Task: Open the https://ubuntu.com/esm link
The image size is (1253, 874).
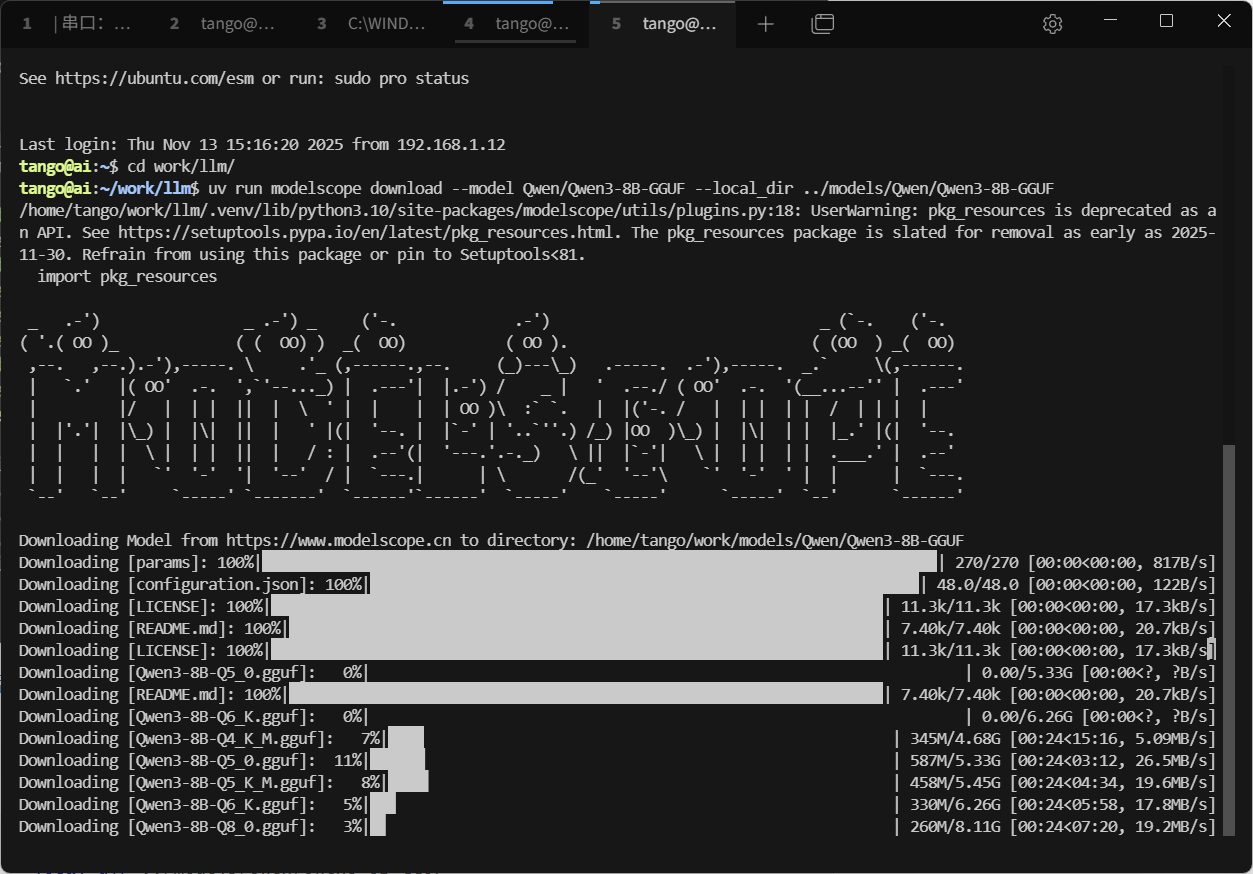Action: point(155,78)
